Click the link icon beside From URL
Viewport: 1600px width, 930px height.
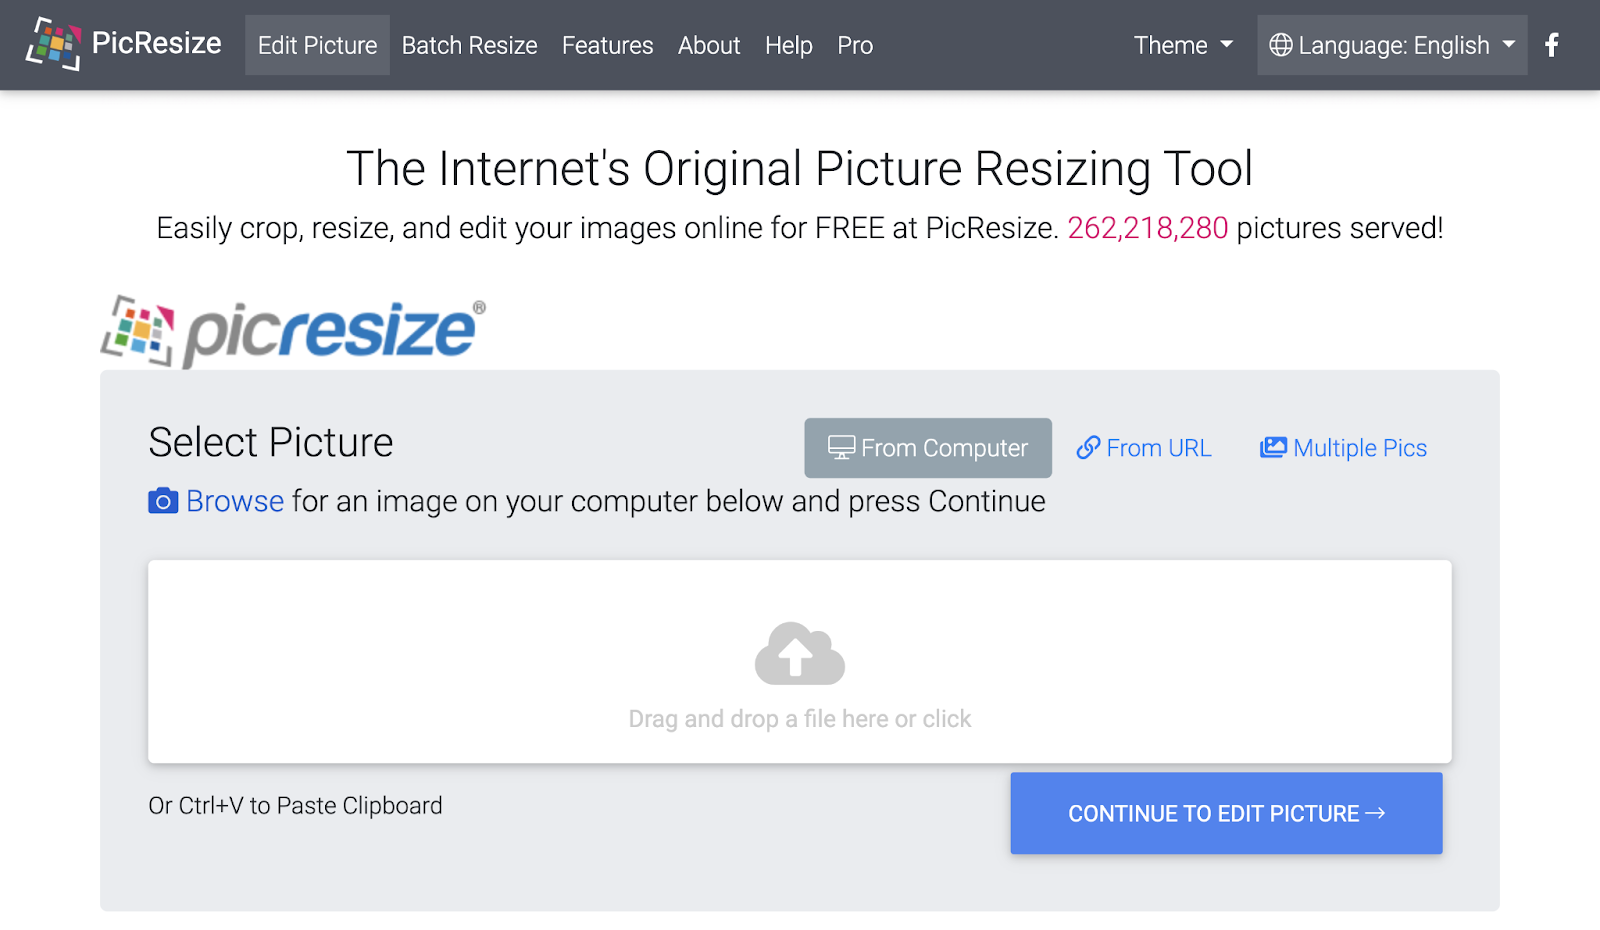click(x=1089, y=447)
